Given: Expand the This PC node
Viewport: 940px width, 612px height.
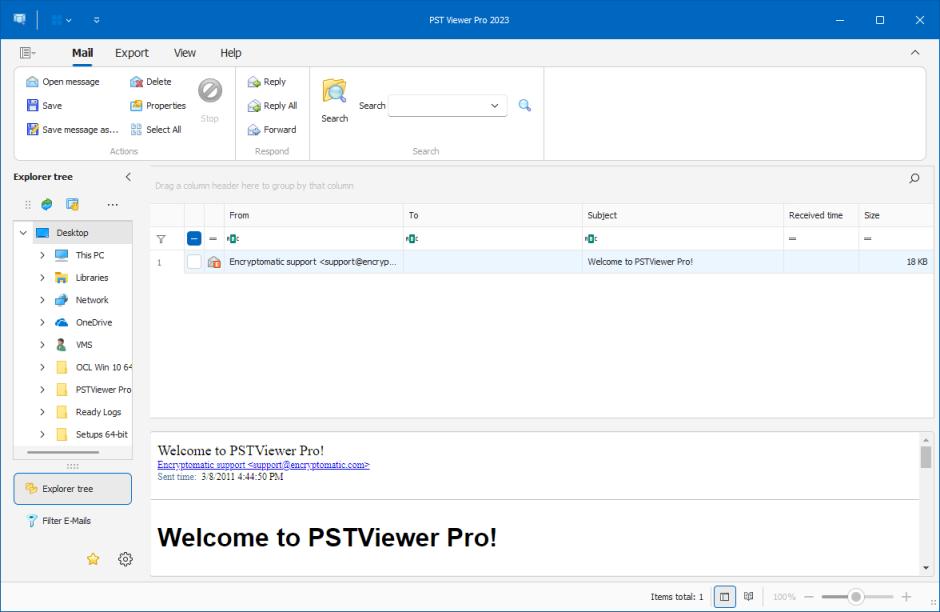Looking at the screenshot, I should (42, 255).
